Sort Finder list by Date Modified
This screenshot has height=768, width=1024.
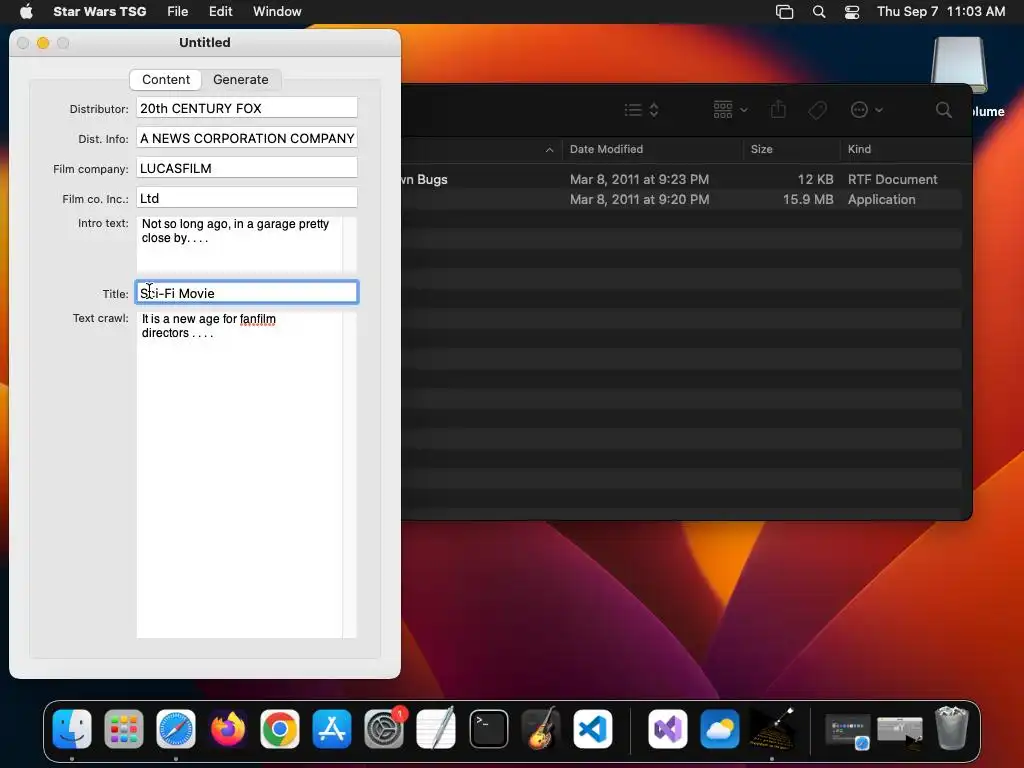[x=606, y=149]
